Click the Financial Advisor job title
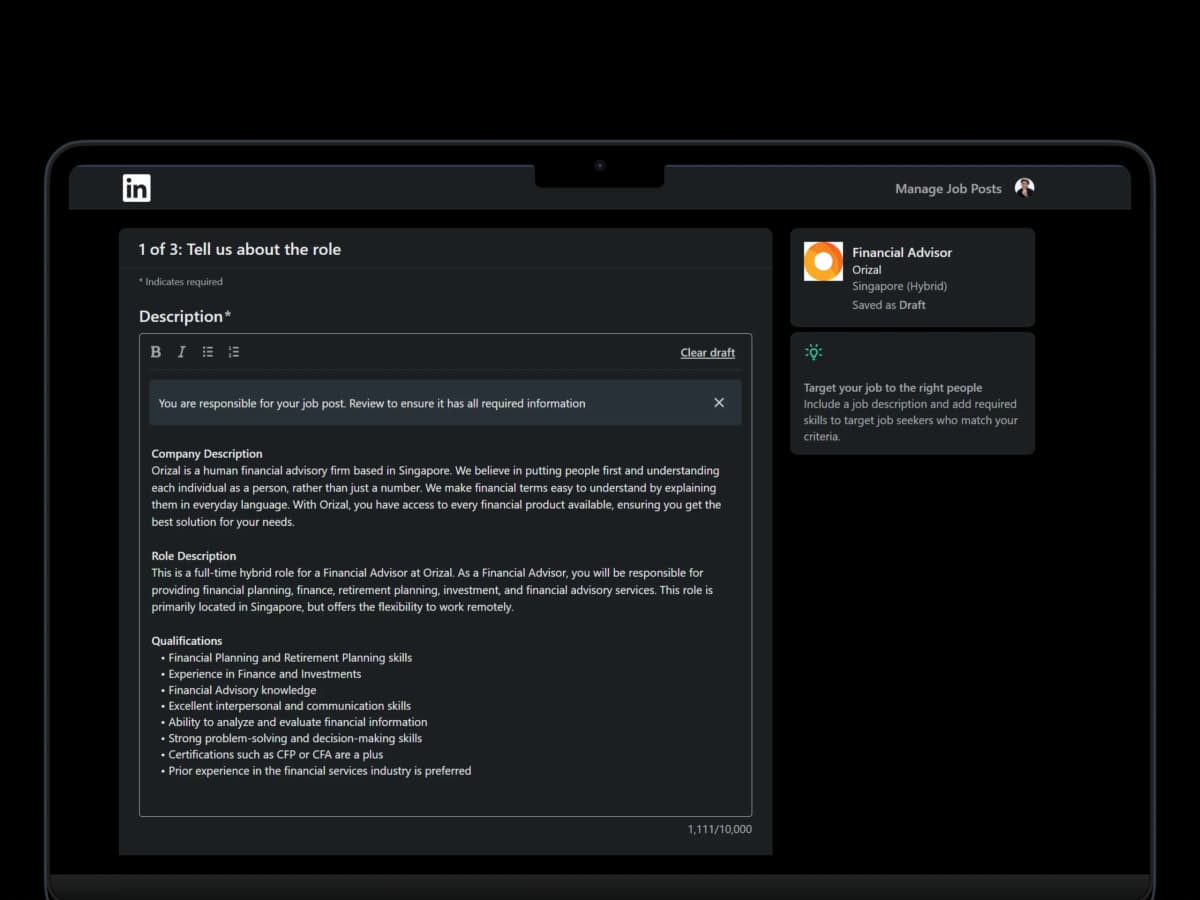 tap(902, 253)
